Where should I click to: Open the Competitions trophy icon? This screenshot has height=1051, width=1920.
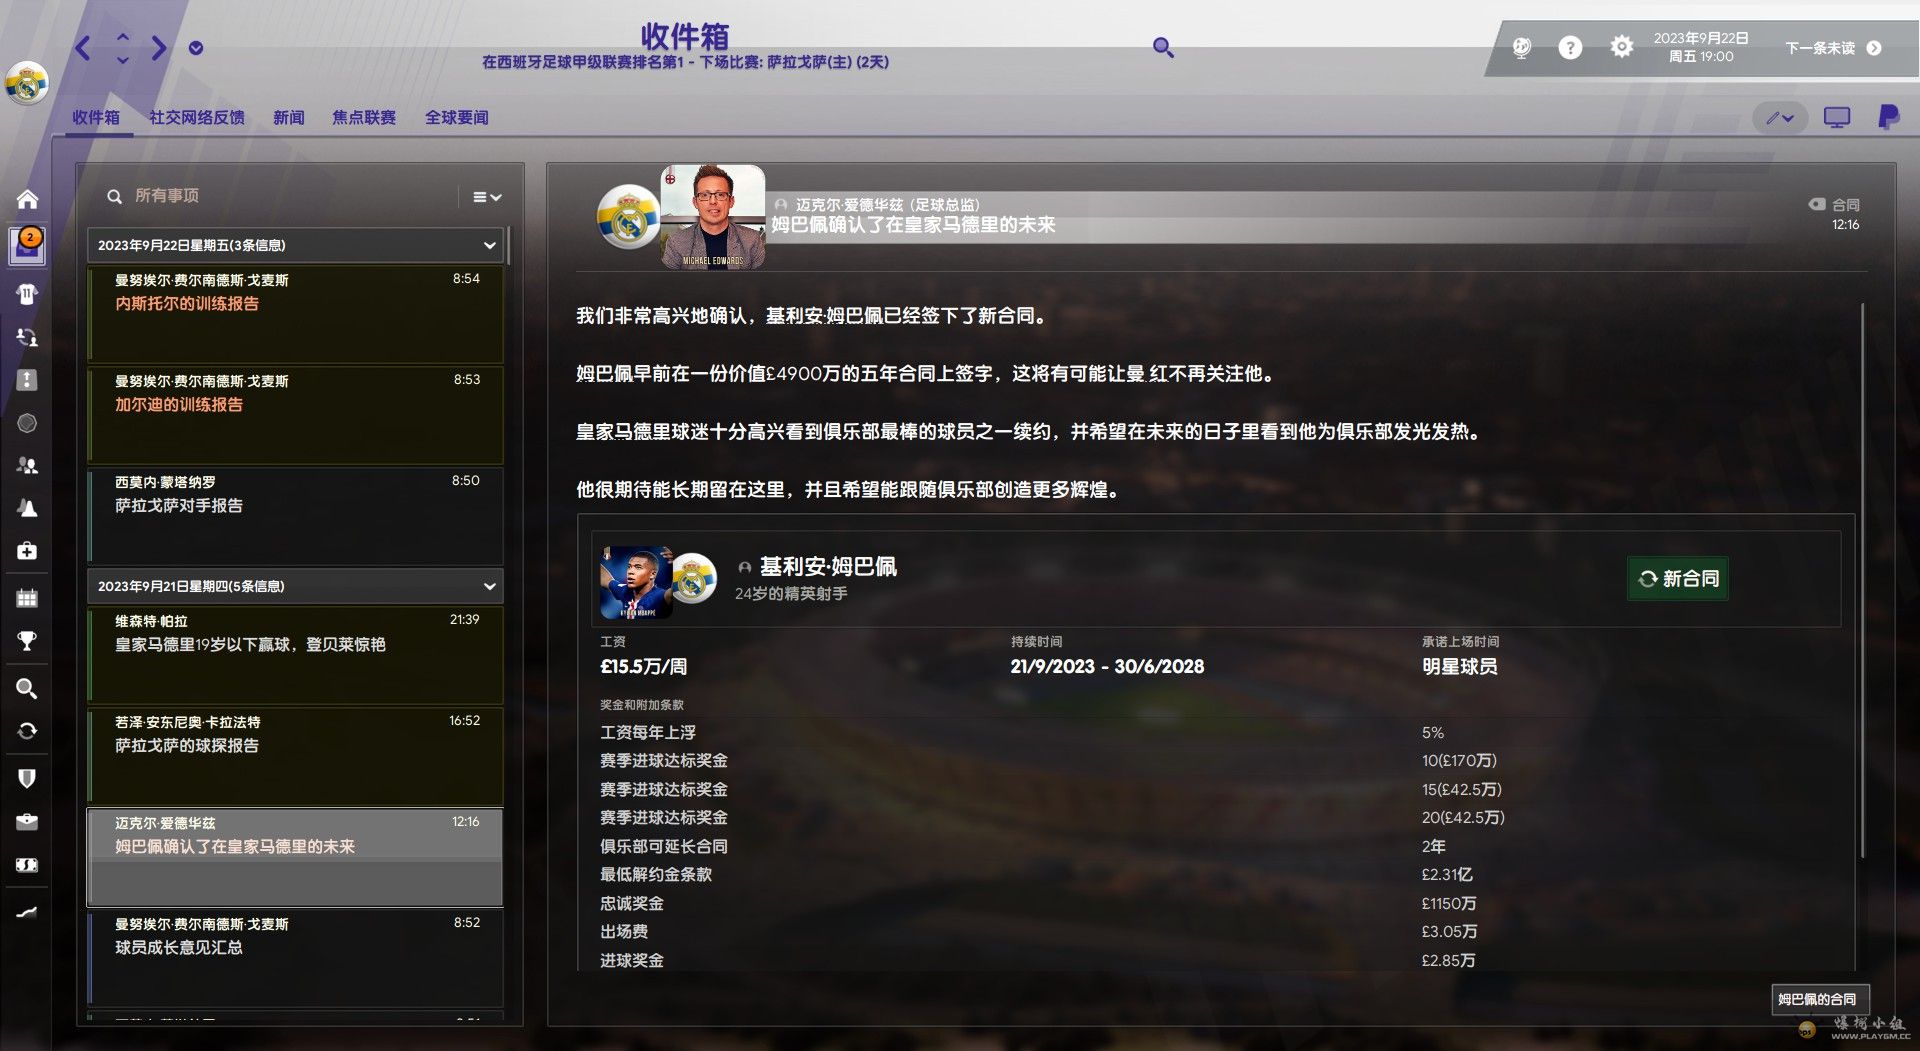pos(27,641)
